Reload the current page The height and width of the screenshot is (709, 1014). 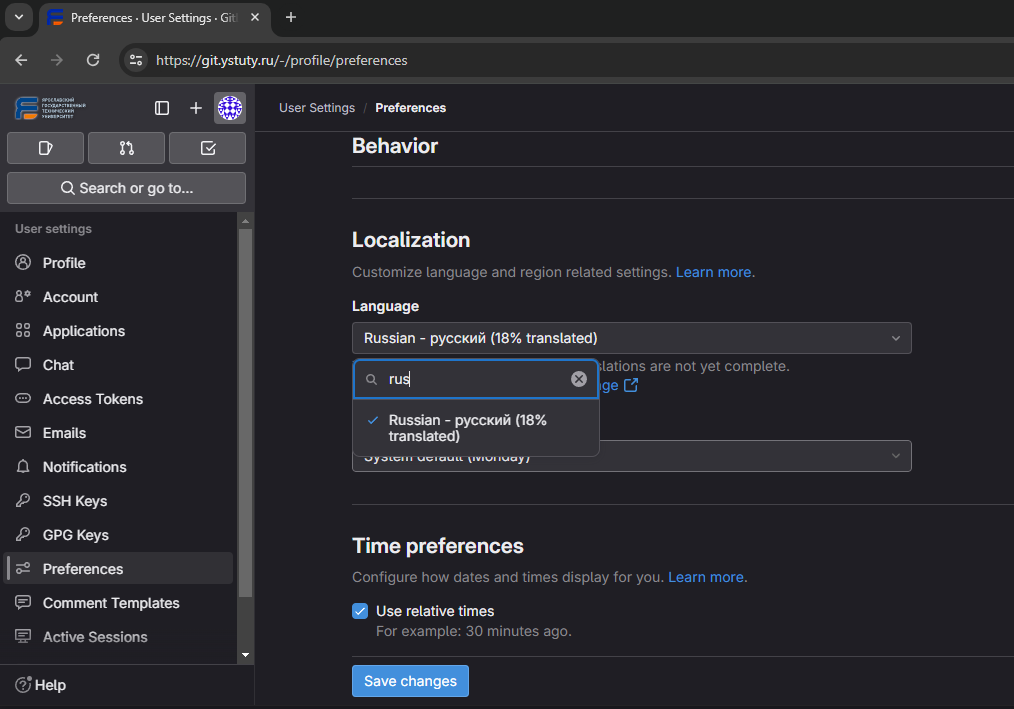tap(93, 60)
